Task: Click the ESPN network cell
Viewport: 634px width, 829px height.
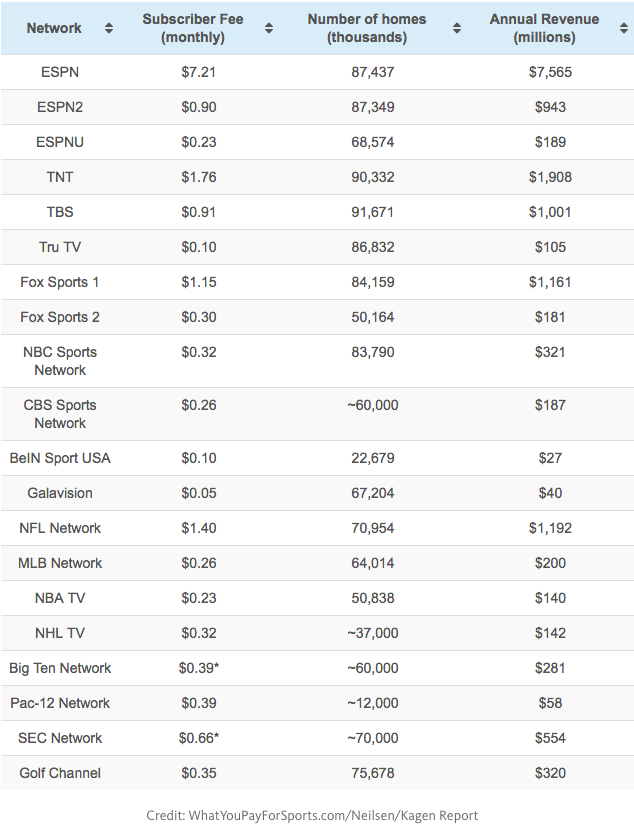Action: (60, 72)
